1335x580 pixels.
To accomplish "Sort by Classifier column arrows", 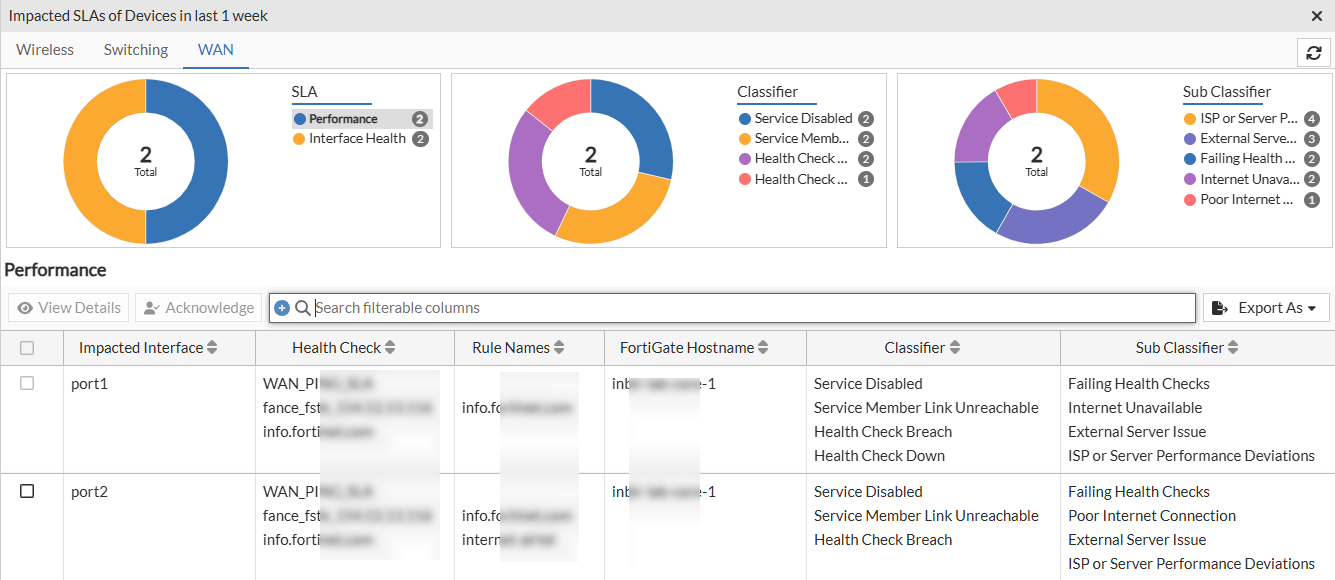I will click(x=955, y=348).
